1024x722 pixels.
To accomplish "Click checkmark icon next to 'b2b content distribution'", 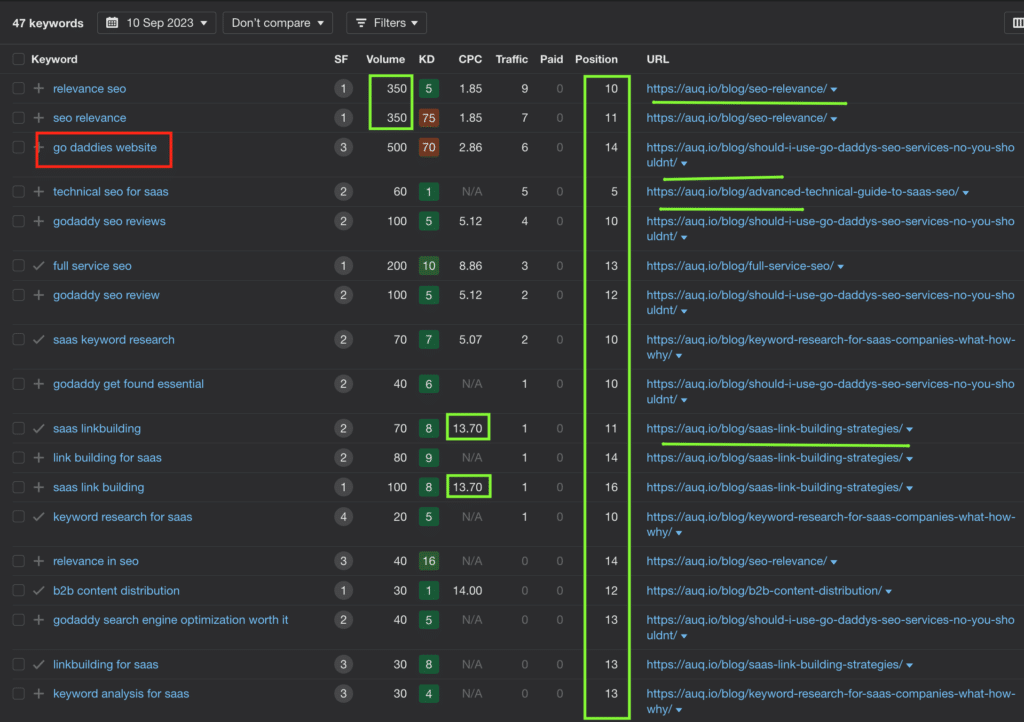I will point(39,590).
